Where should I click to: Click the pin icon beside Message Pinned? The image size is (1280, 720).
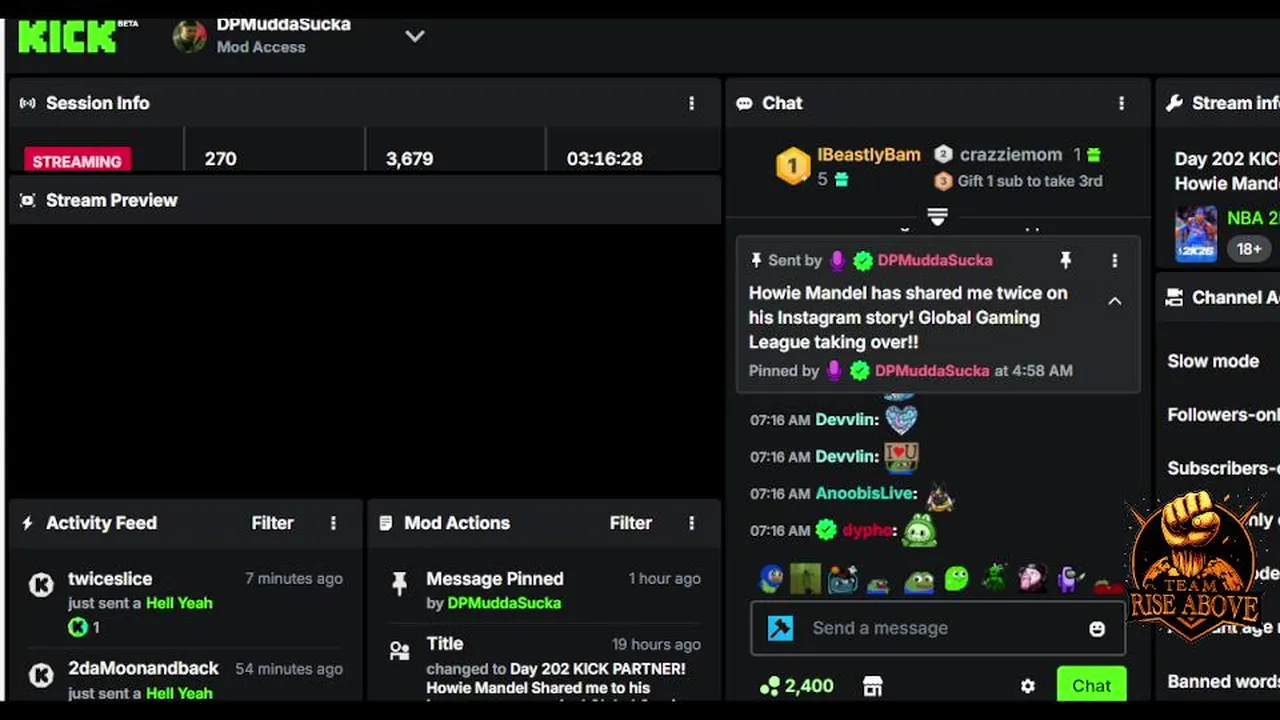point(400,584)
